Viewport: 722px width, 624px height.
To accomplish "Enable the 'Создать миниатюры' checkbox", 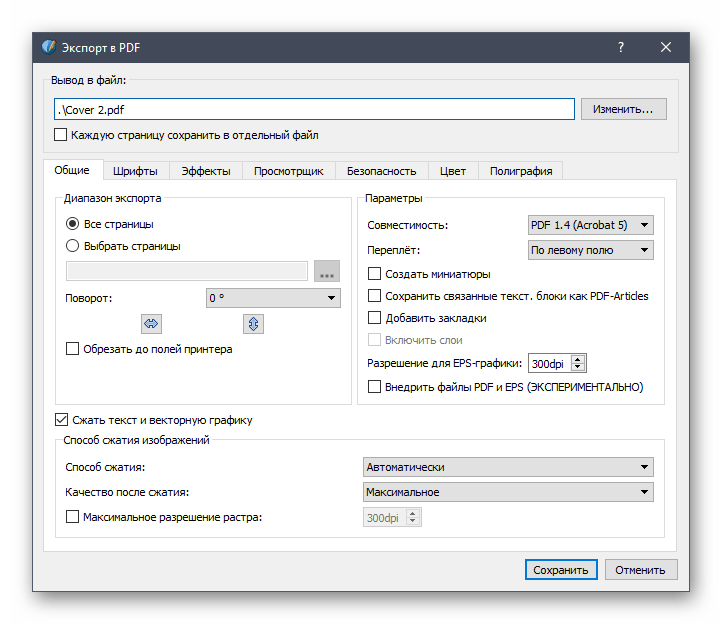I will coord(375,274).
